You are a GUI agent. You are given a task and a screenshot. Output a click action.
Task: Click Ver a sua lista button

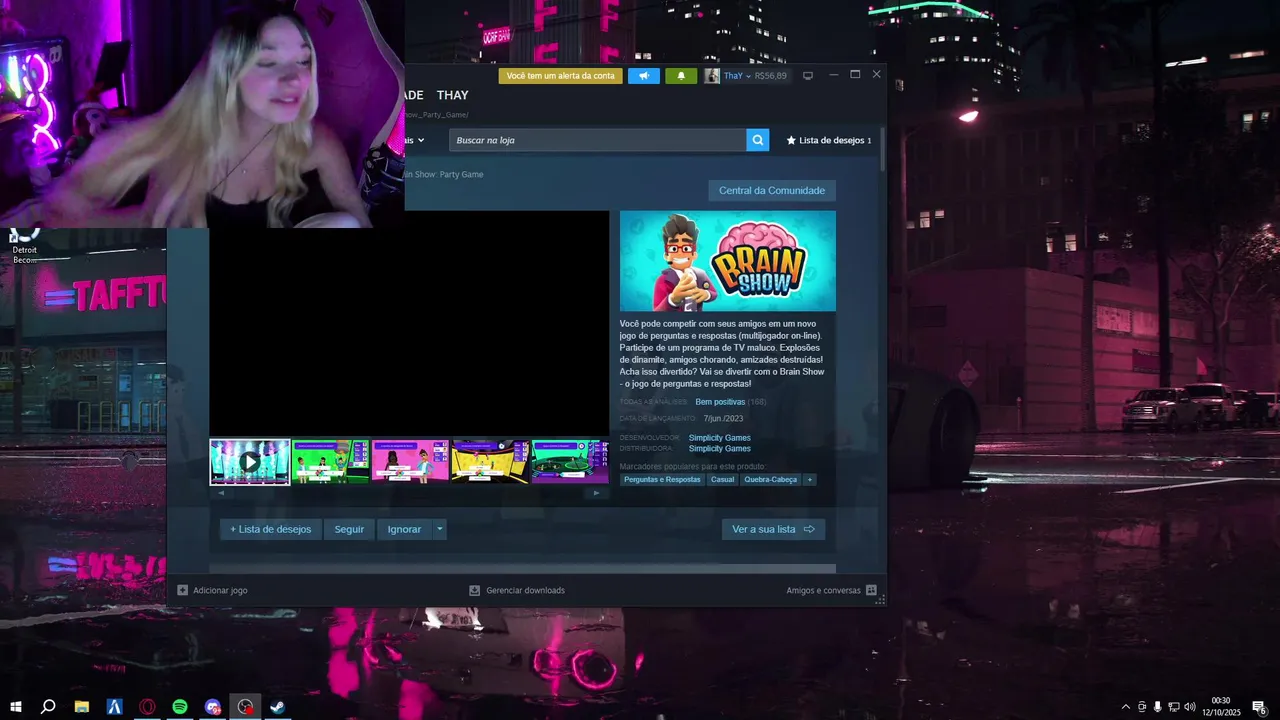[x=773, y=529]
